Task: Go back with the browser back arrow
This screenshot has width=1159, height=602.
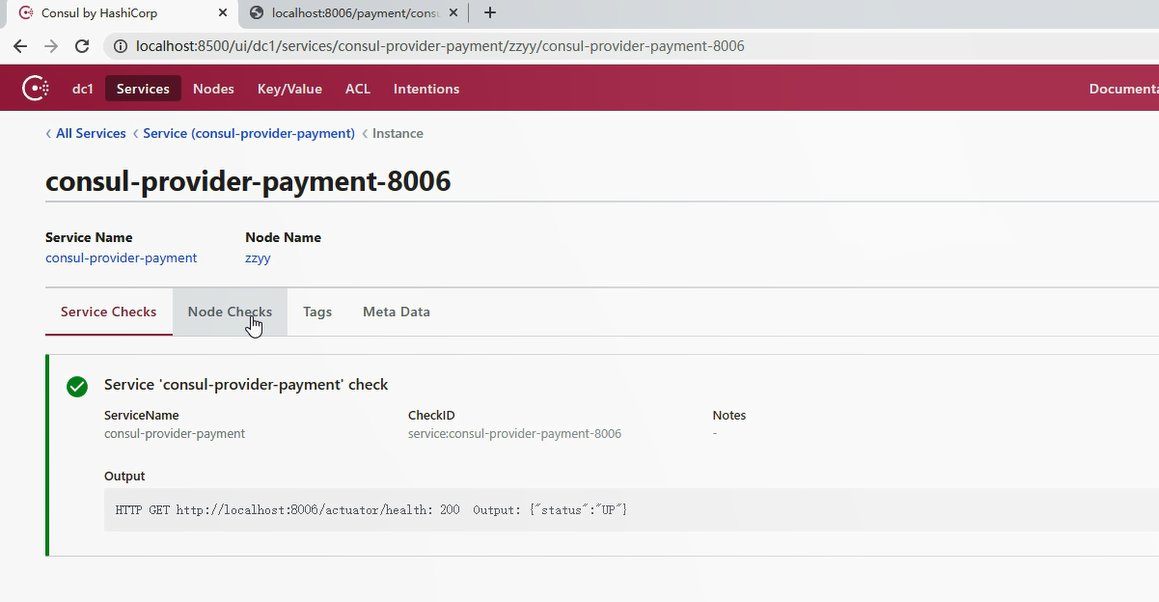Action: point(20,46)
